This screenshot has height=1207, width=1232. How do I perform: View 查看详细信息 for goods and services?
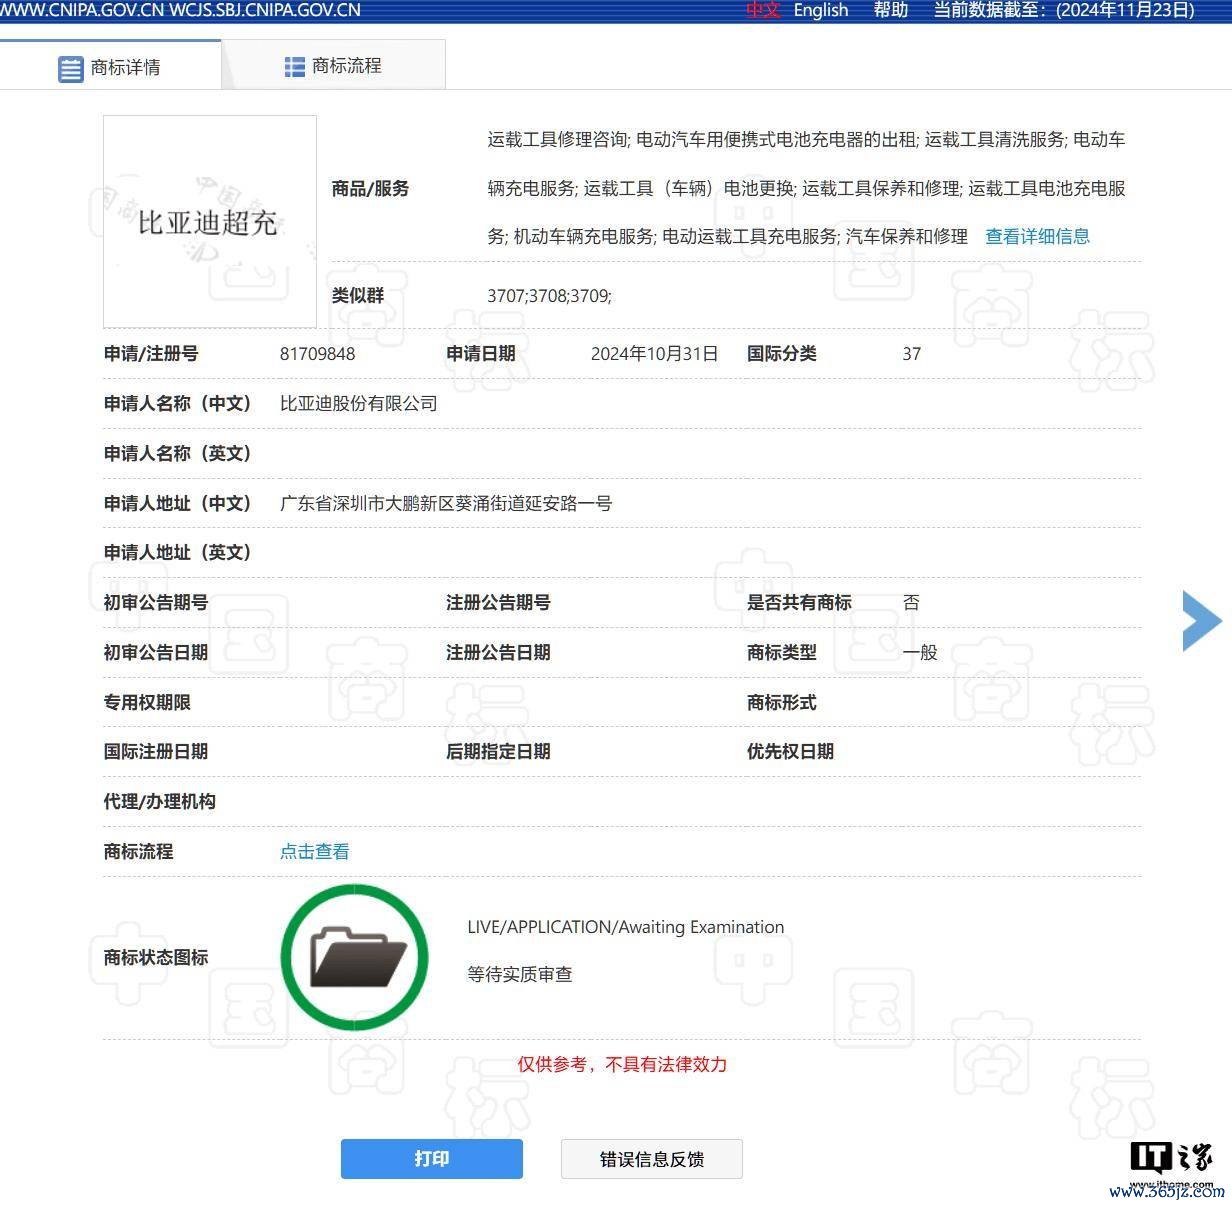coord(1037,237)
